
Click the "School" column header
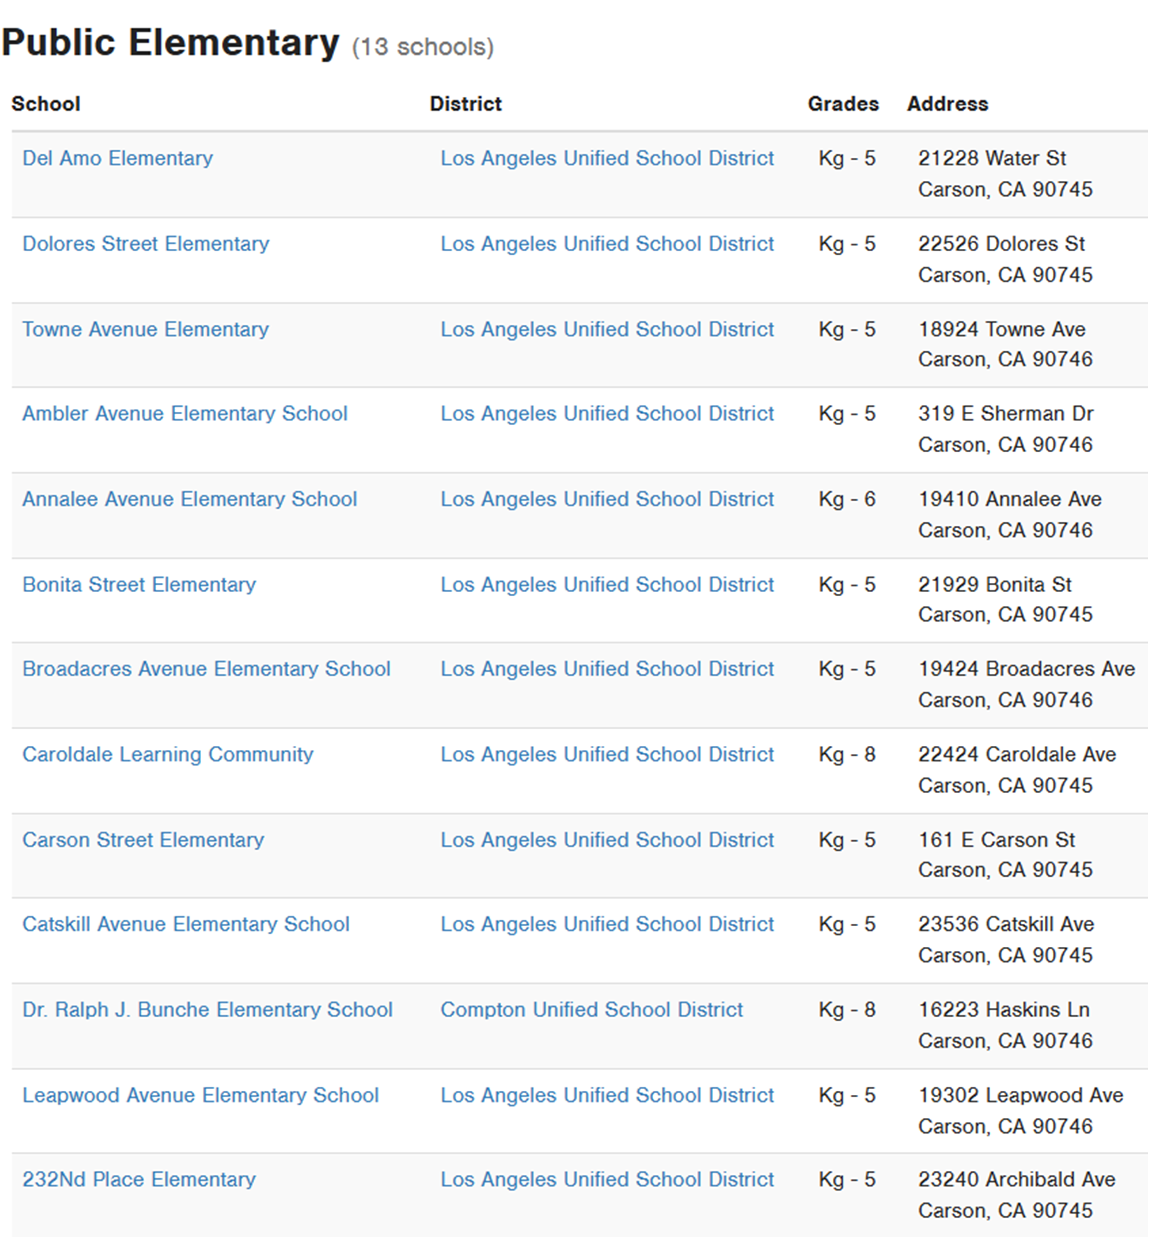pyautogui.click(x=46, y=104)
